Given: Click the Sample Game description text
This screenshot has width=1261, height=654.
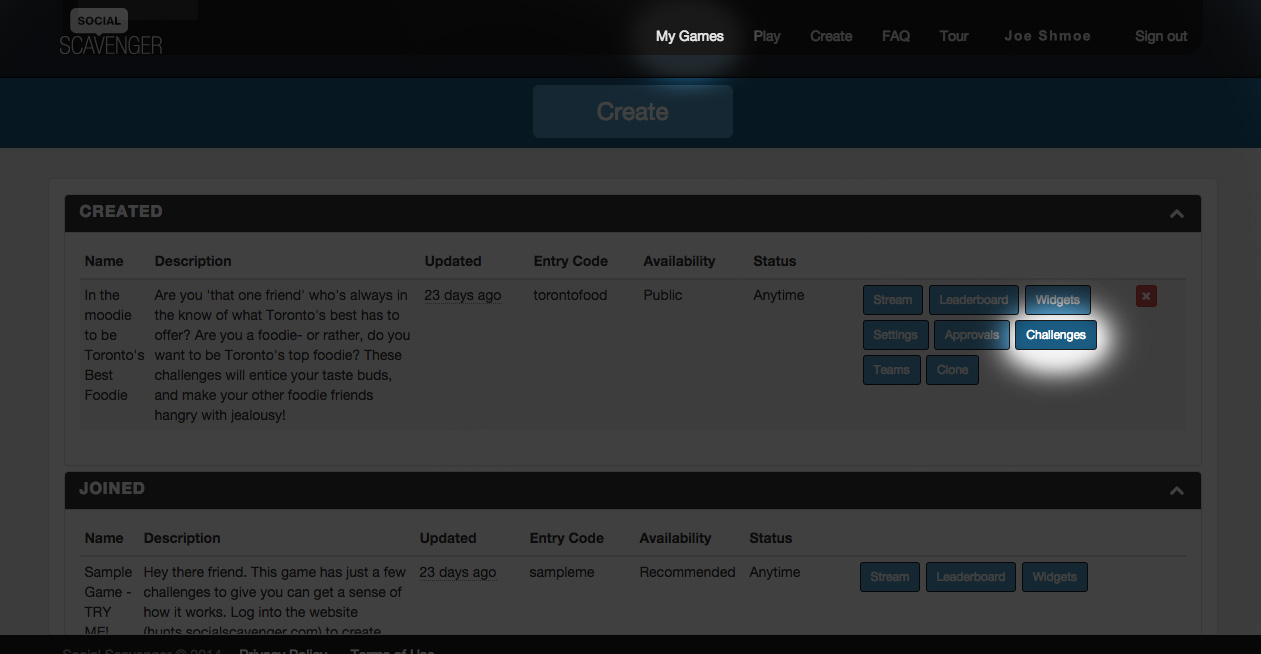Looking at the screenshot, I should click(x=274, y=602).
